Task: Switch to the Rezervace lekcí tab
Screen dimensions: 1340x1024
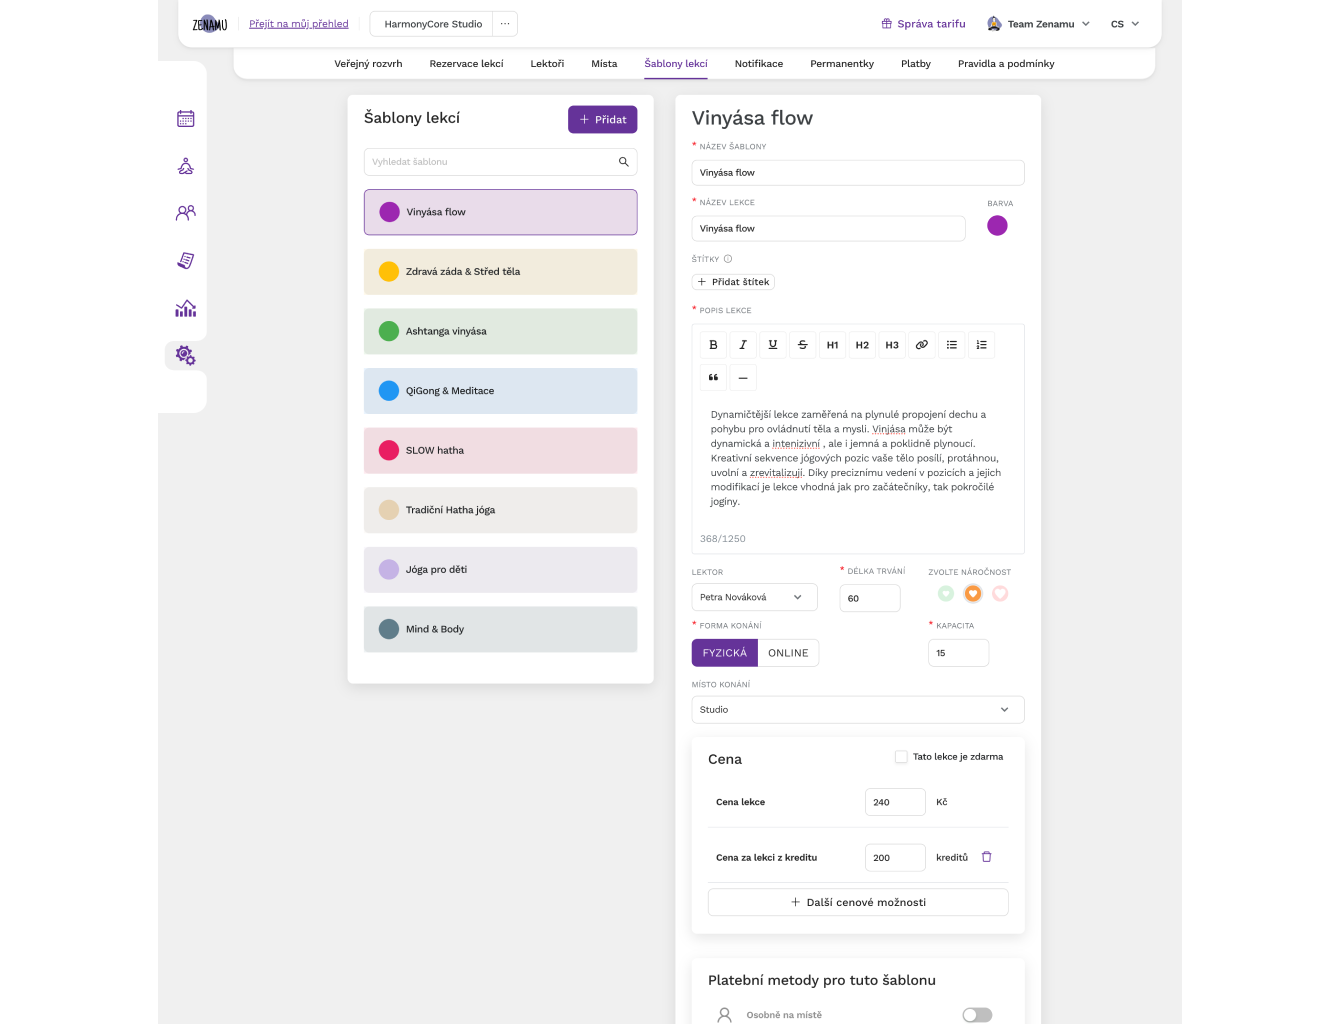Action: [467, 64]
